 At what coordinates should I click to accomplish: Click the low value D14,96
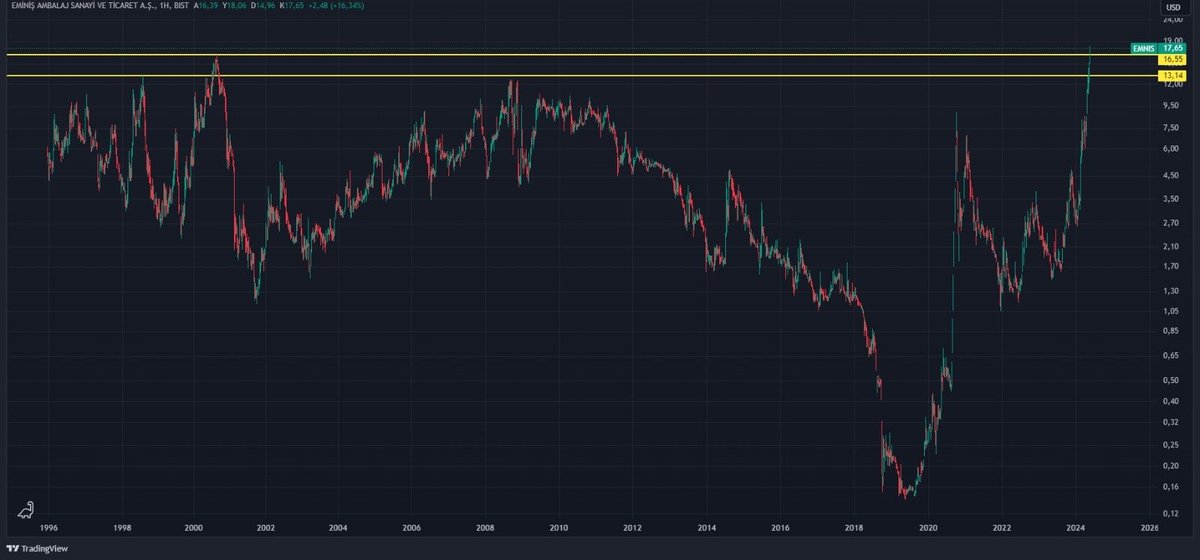point(265,6)
